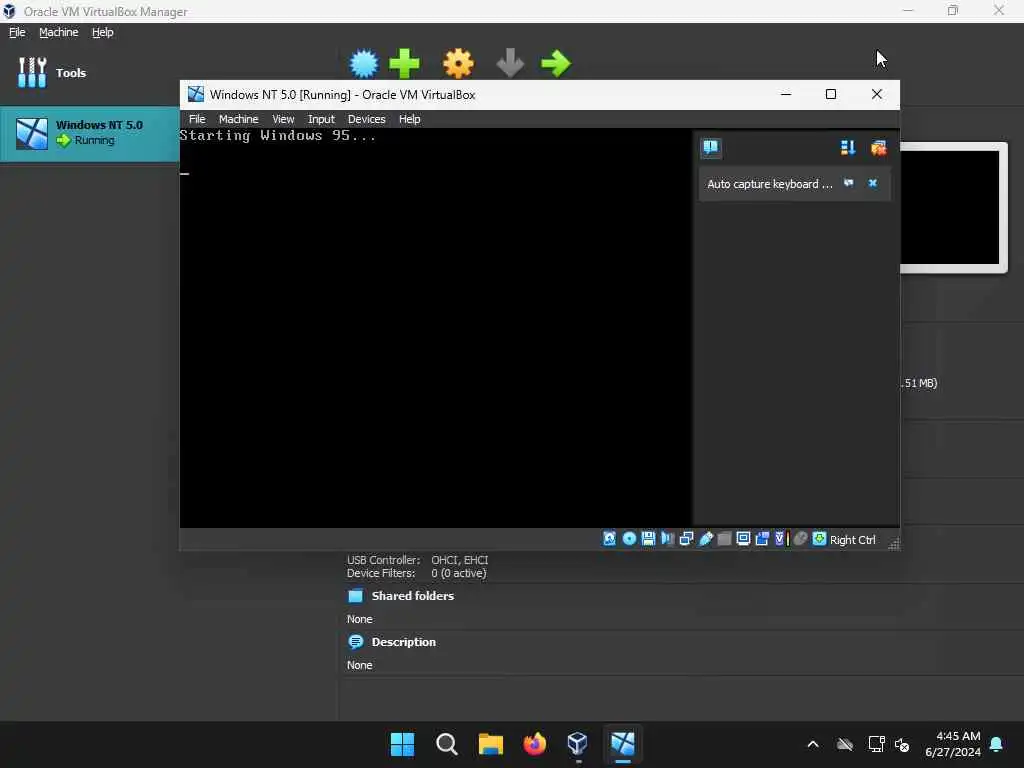The height and width of the screenshot is (768, 1024).
Task: Click USB Controller value OHCI, EHCI
Action: click(459, 560)
